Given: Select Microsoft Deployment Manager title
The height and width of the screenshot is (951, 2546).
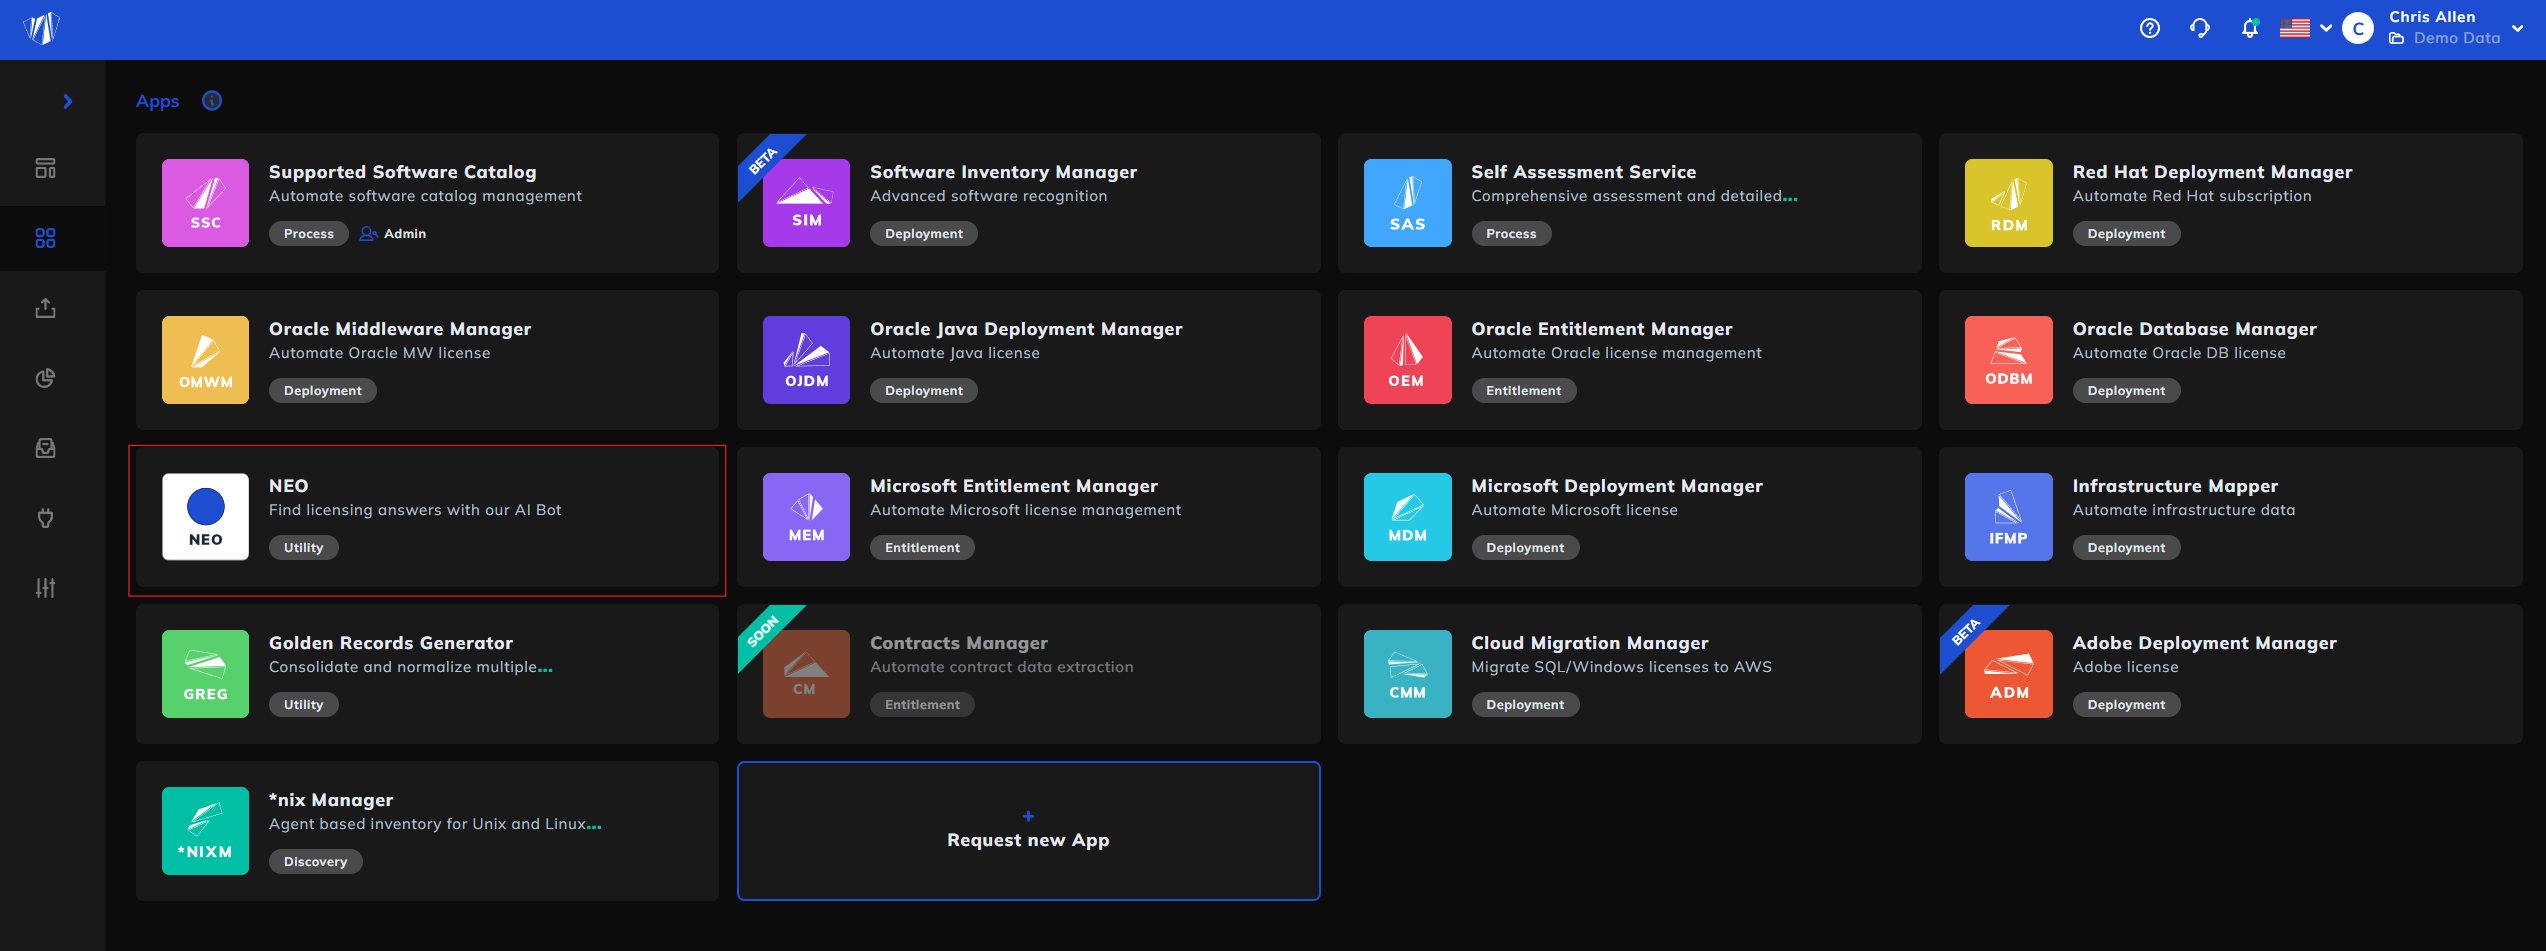Looking at the screenshot, I should (x=1617, y=486).
